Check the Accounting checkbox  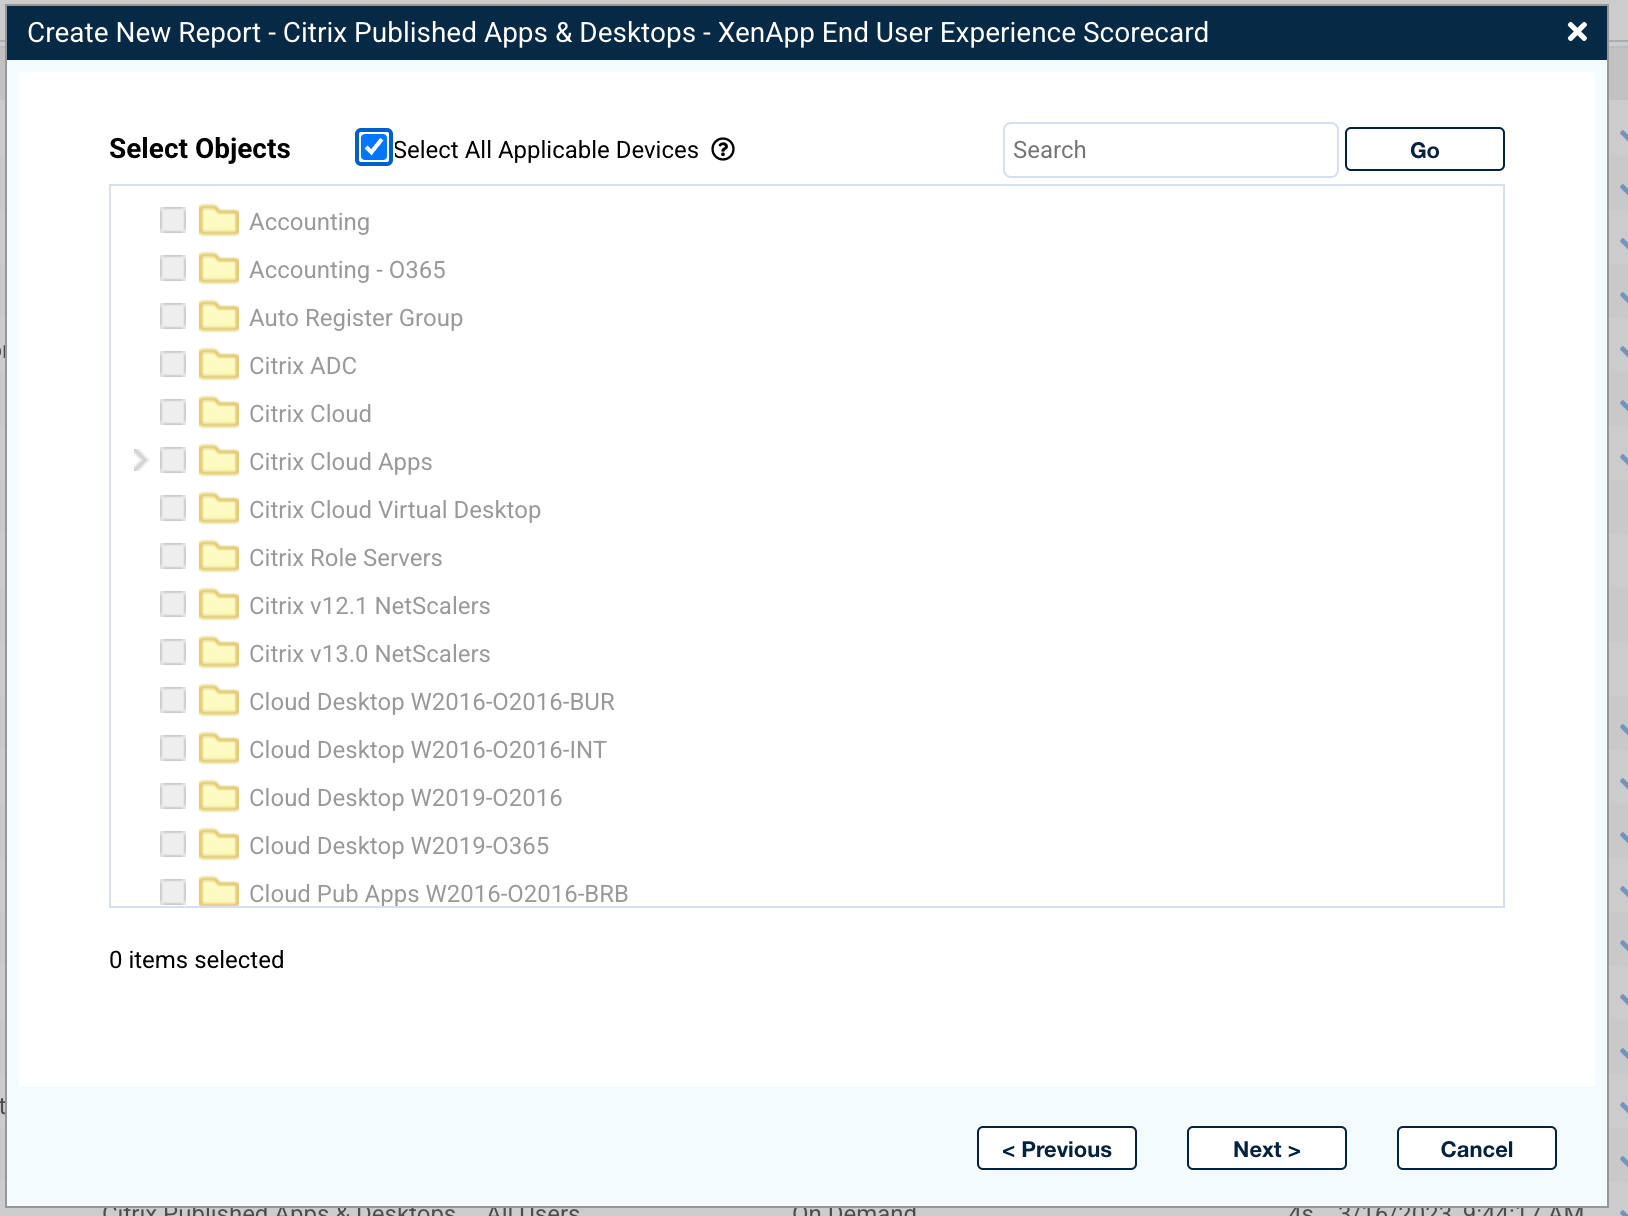[173, 220]
